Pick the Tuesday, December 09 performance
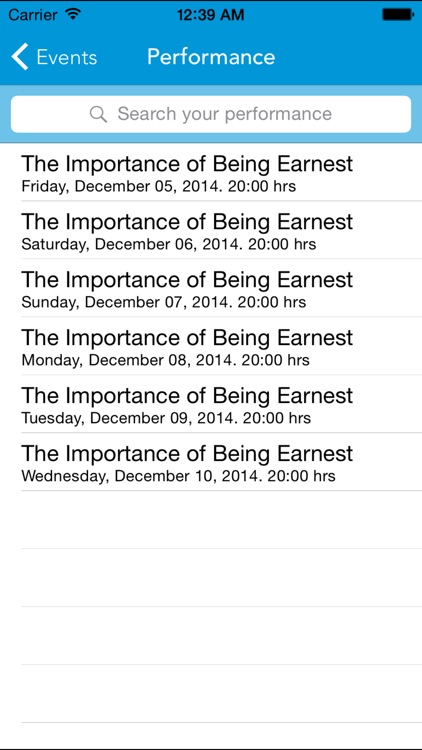Viewport: 422px width, 750px height. [211, 404]
